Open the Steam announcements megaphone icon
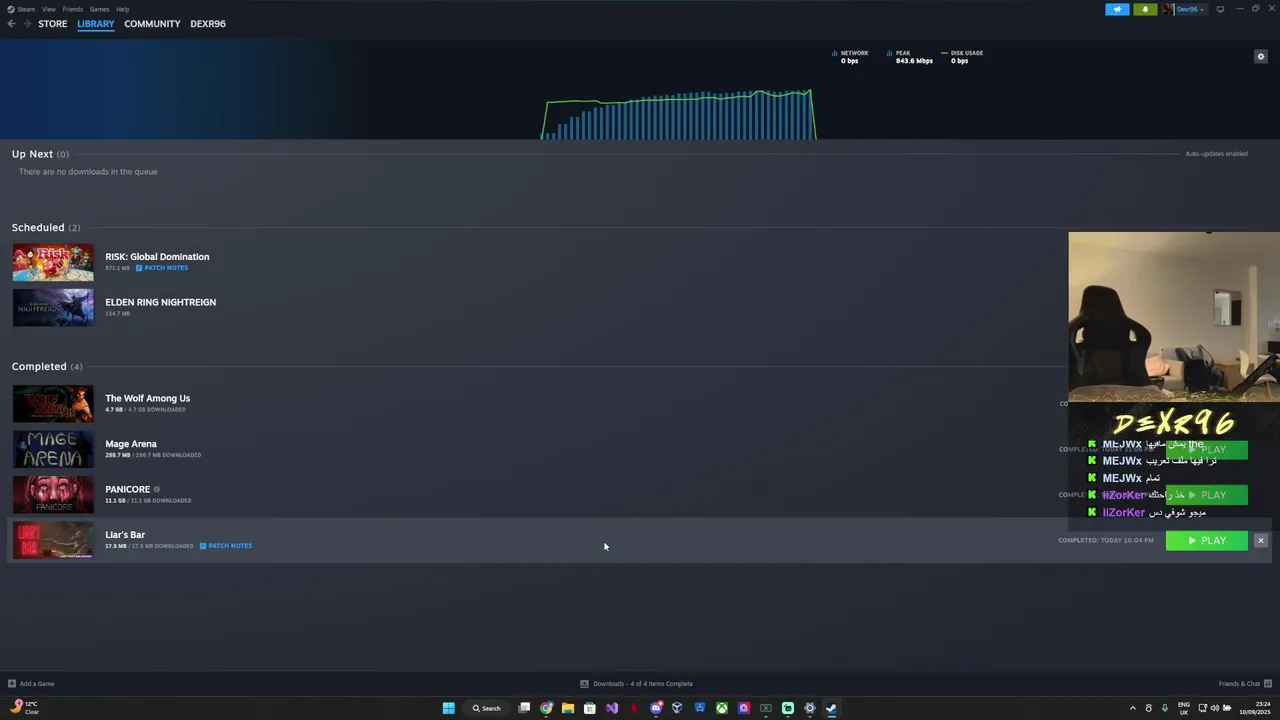The height and width of the screenshot is (720, 1280). pos(1117,9)
